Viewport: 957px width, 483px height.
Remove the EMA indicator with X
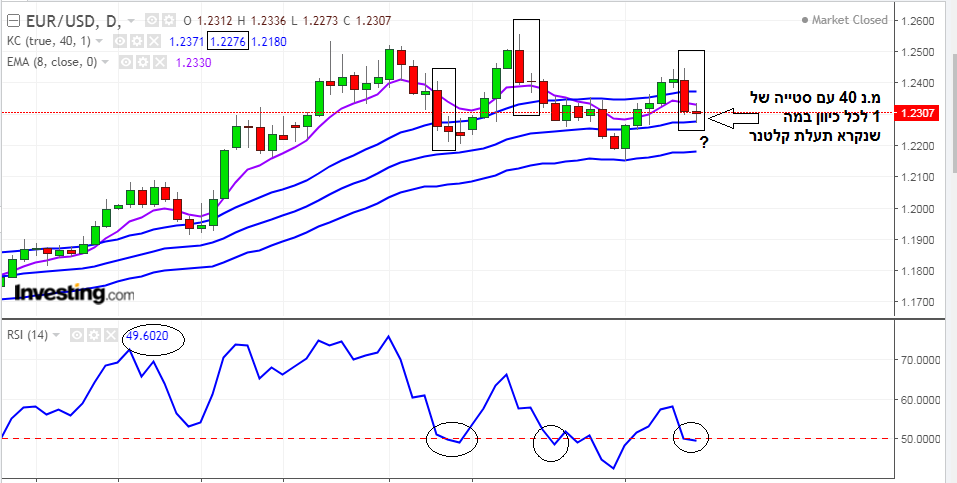pos(159,62)
